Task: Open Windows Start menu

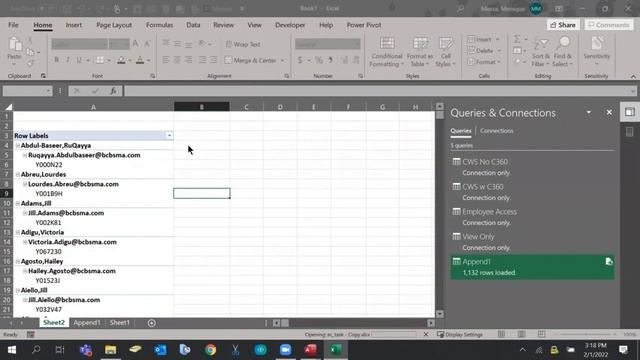Action: tap(12, 350)
